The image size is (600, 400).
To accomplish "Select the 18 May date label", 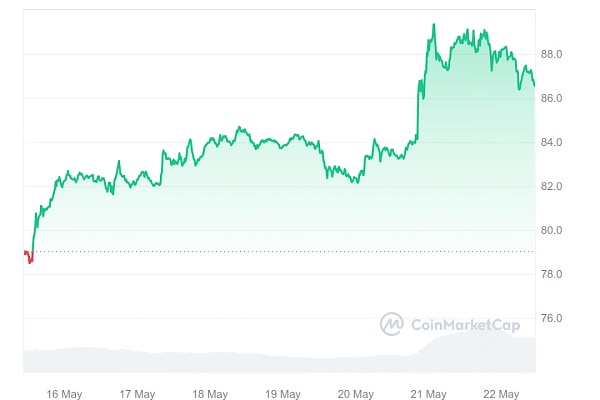I will (210, 393).
